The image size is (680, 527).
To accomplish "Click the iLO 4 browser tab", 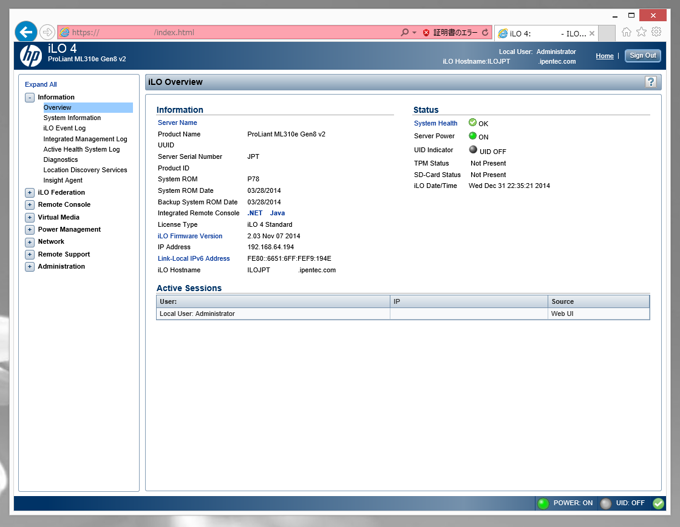I will click(x=546, y=33).
